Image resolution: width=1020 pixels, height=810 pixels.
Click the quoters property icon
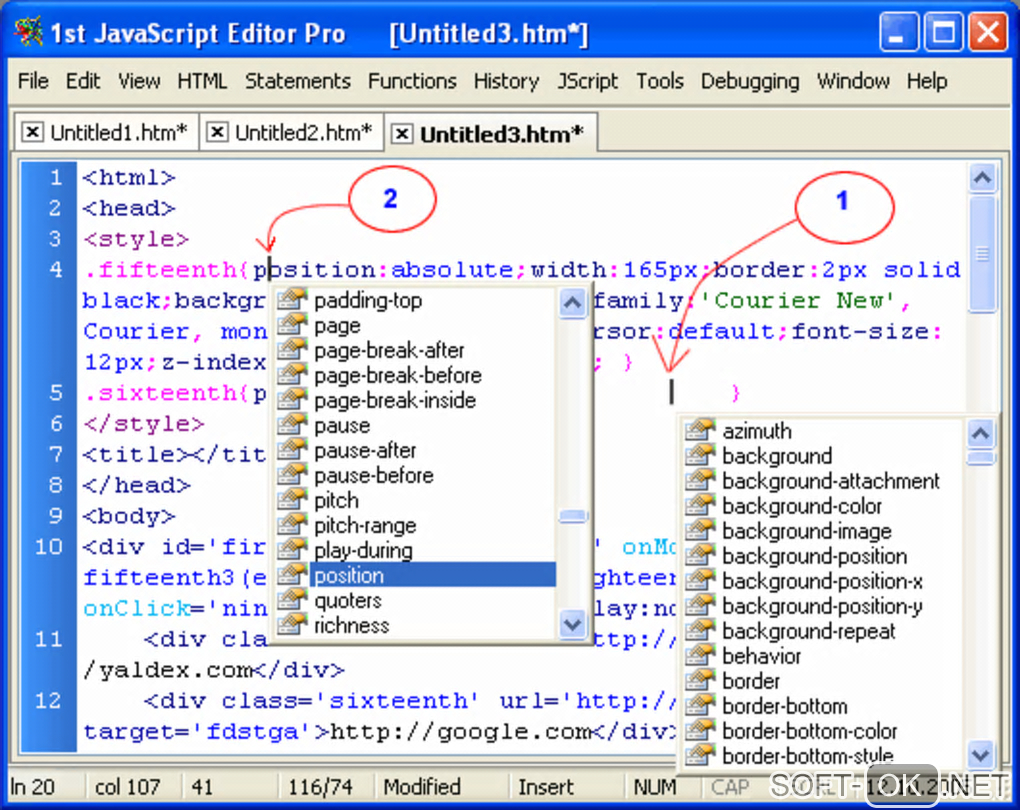pyautogui.click(x=292, y=600)
